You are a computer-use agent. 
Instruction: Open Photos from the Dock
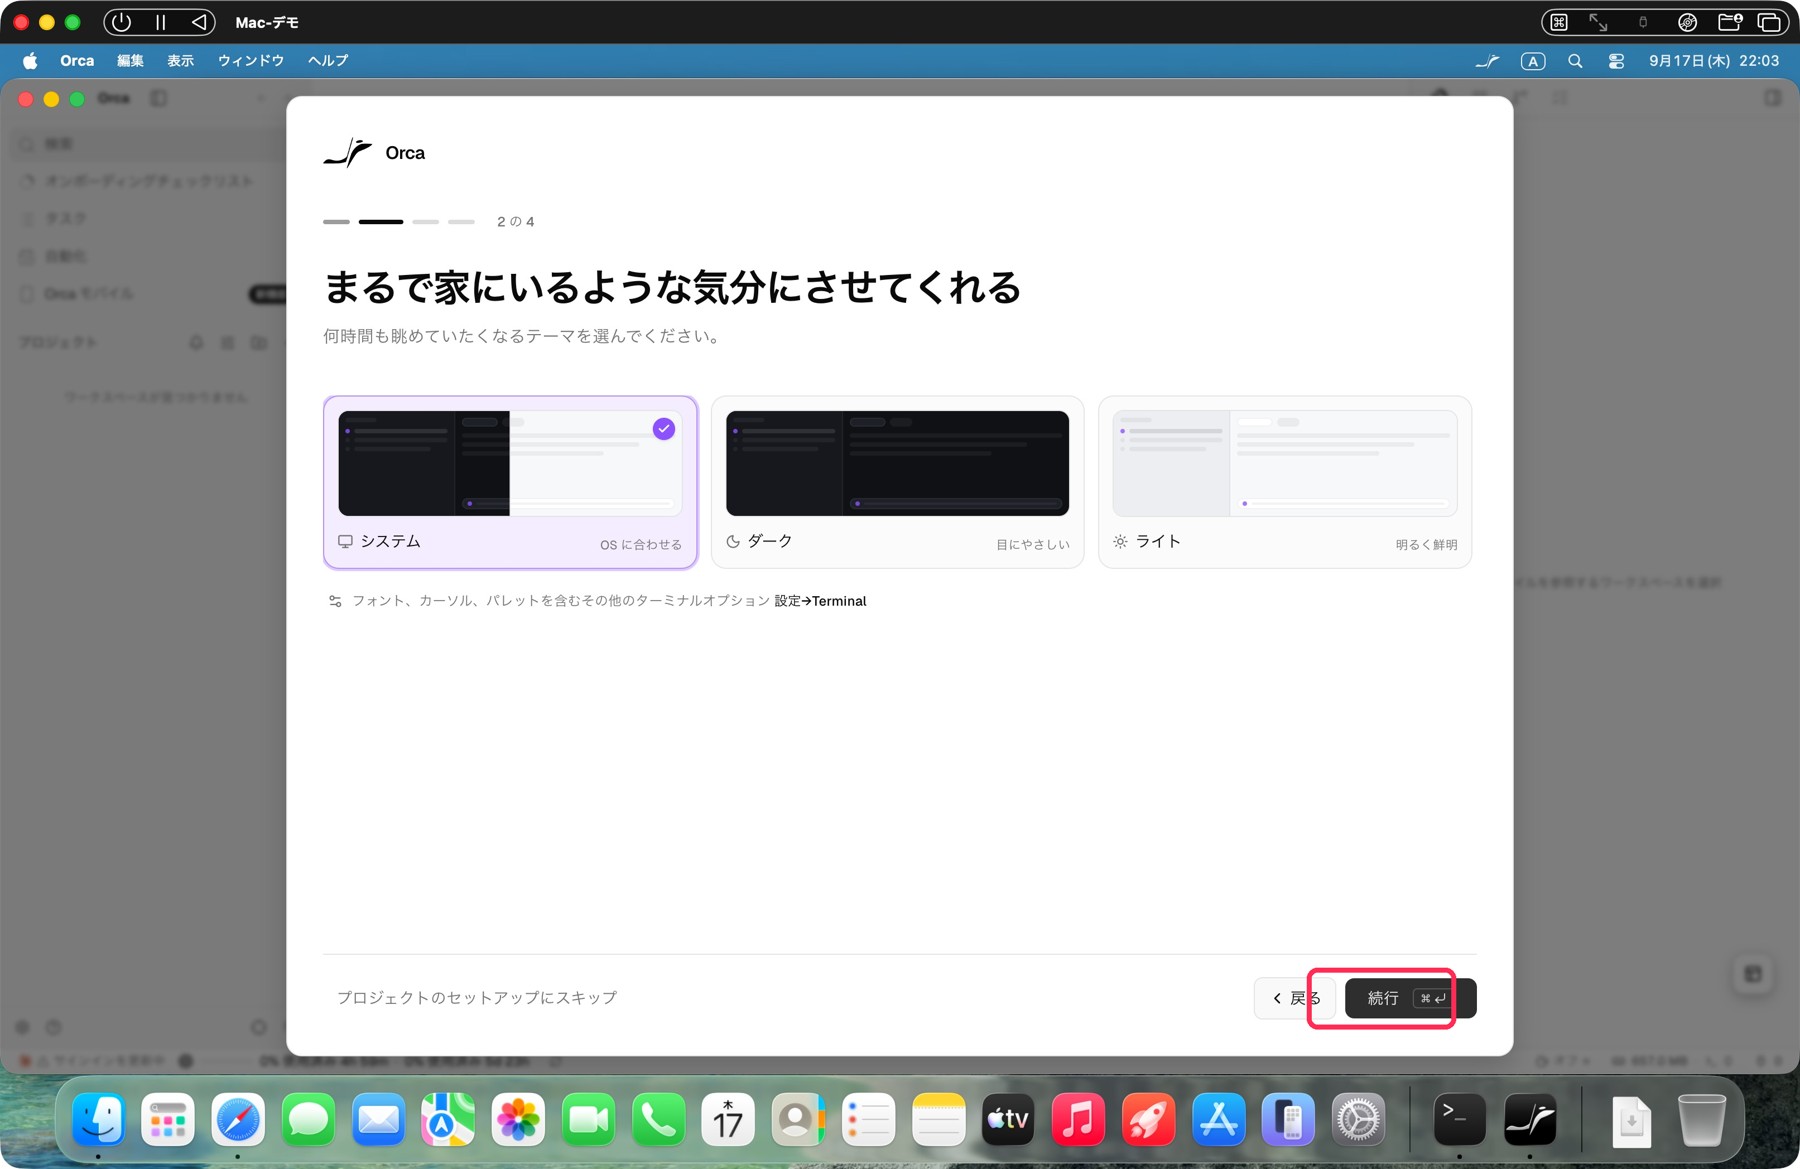pos(518,1119)
